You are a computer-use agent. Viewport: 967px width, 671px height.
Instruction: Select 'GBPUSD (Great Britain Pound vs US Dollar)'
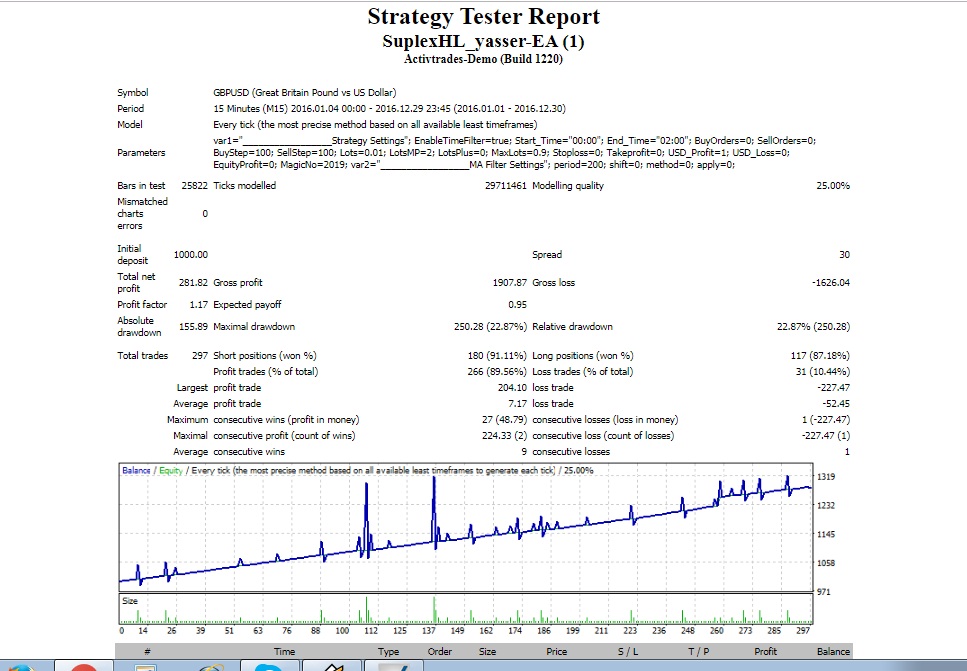point(305,93)
